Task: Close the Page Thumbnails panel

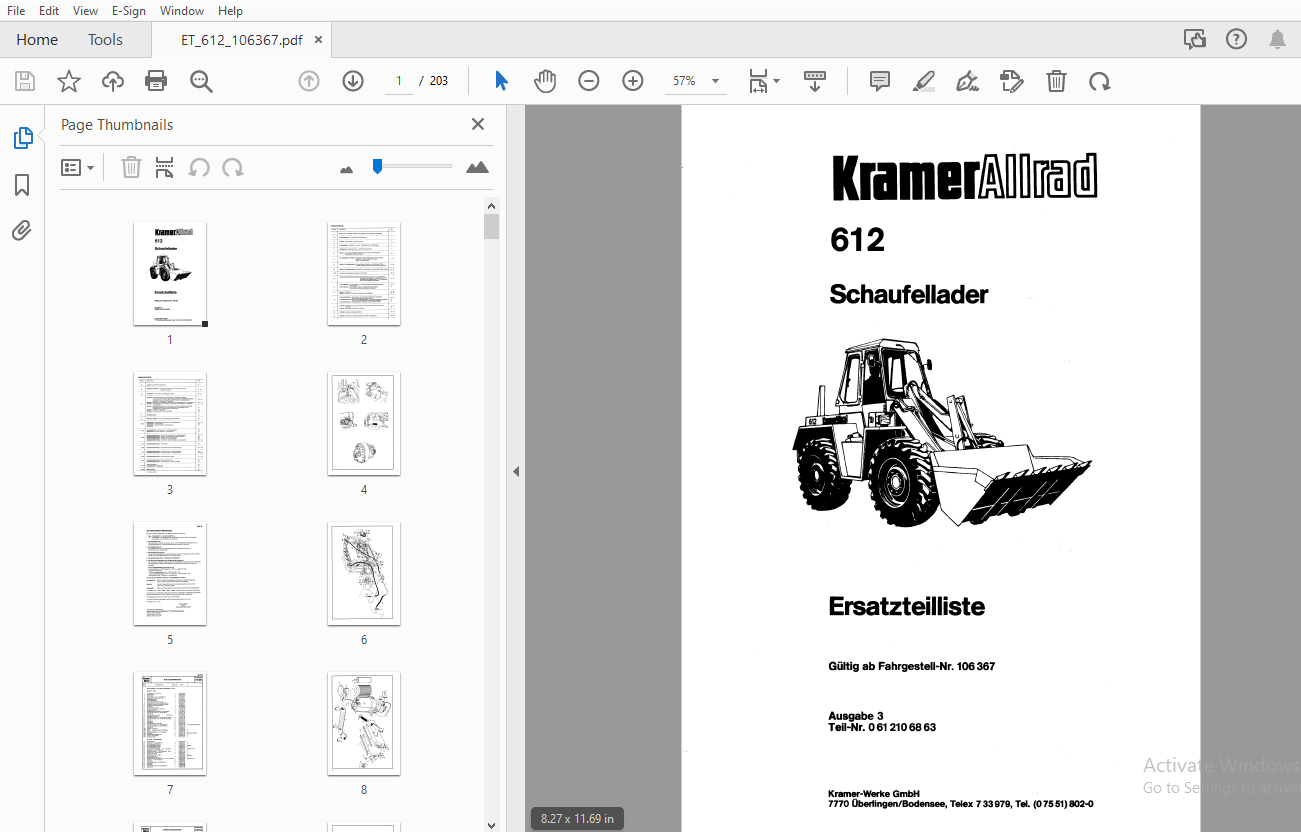Action: coord(478,124)
